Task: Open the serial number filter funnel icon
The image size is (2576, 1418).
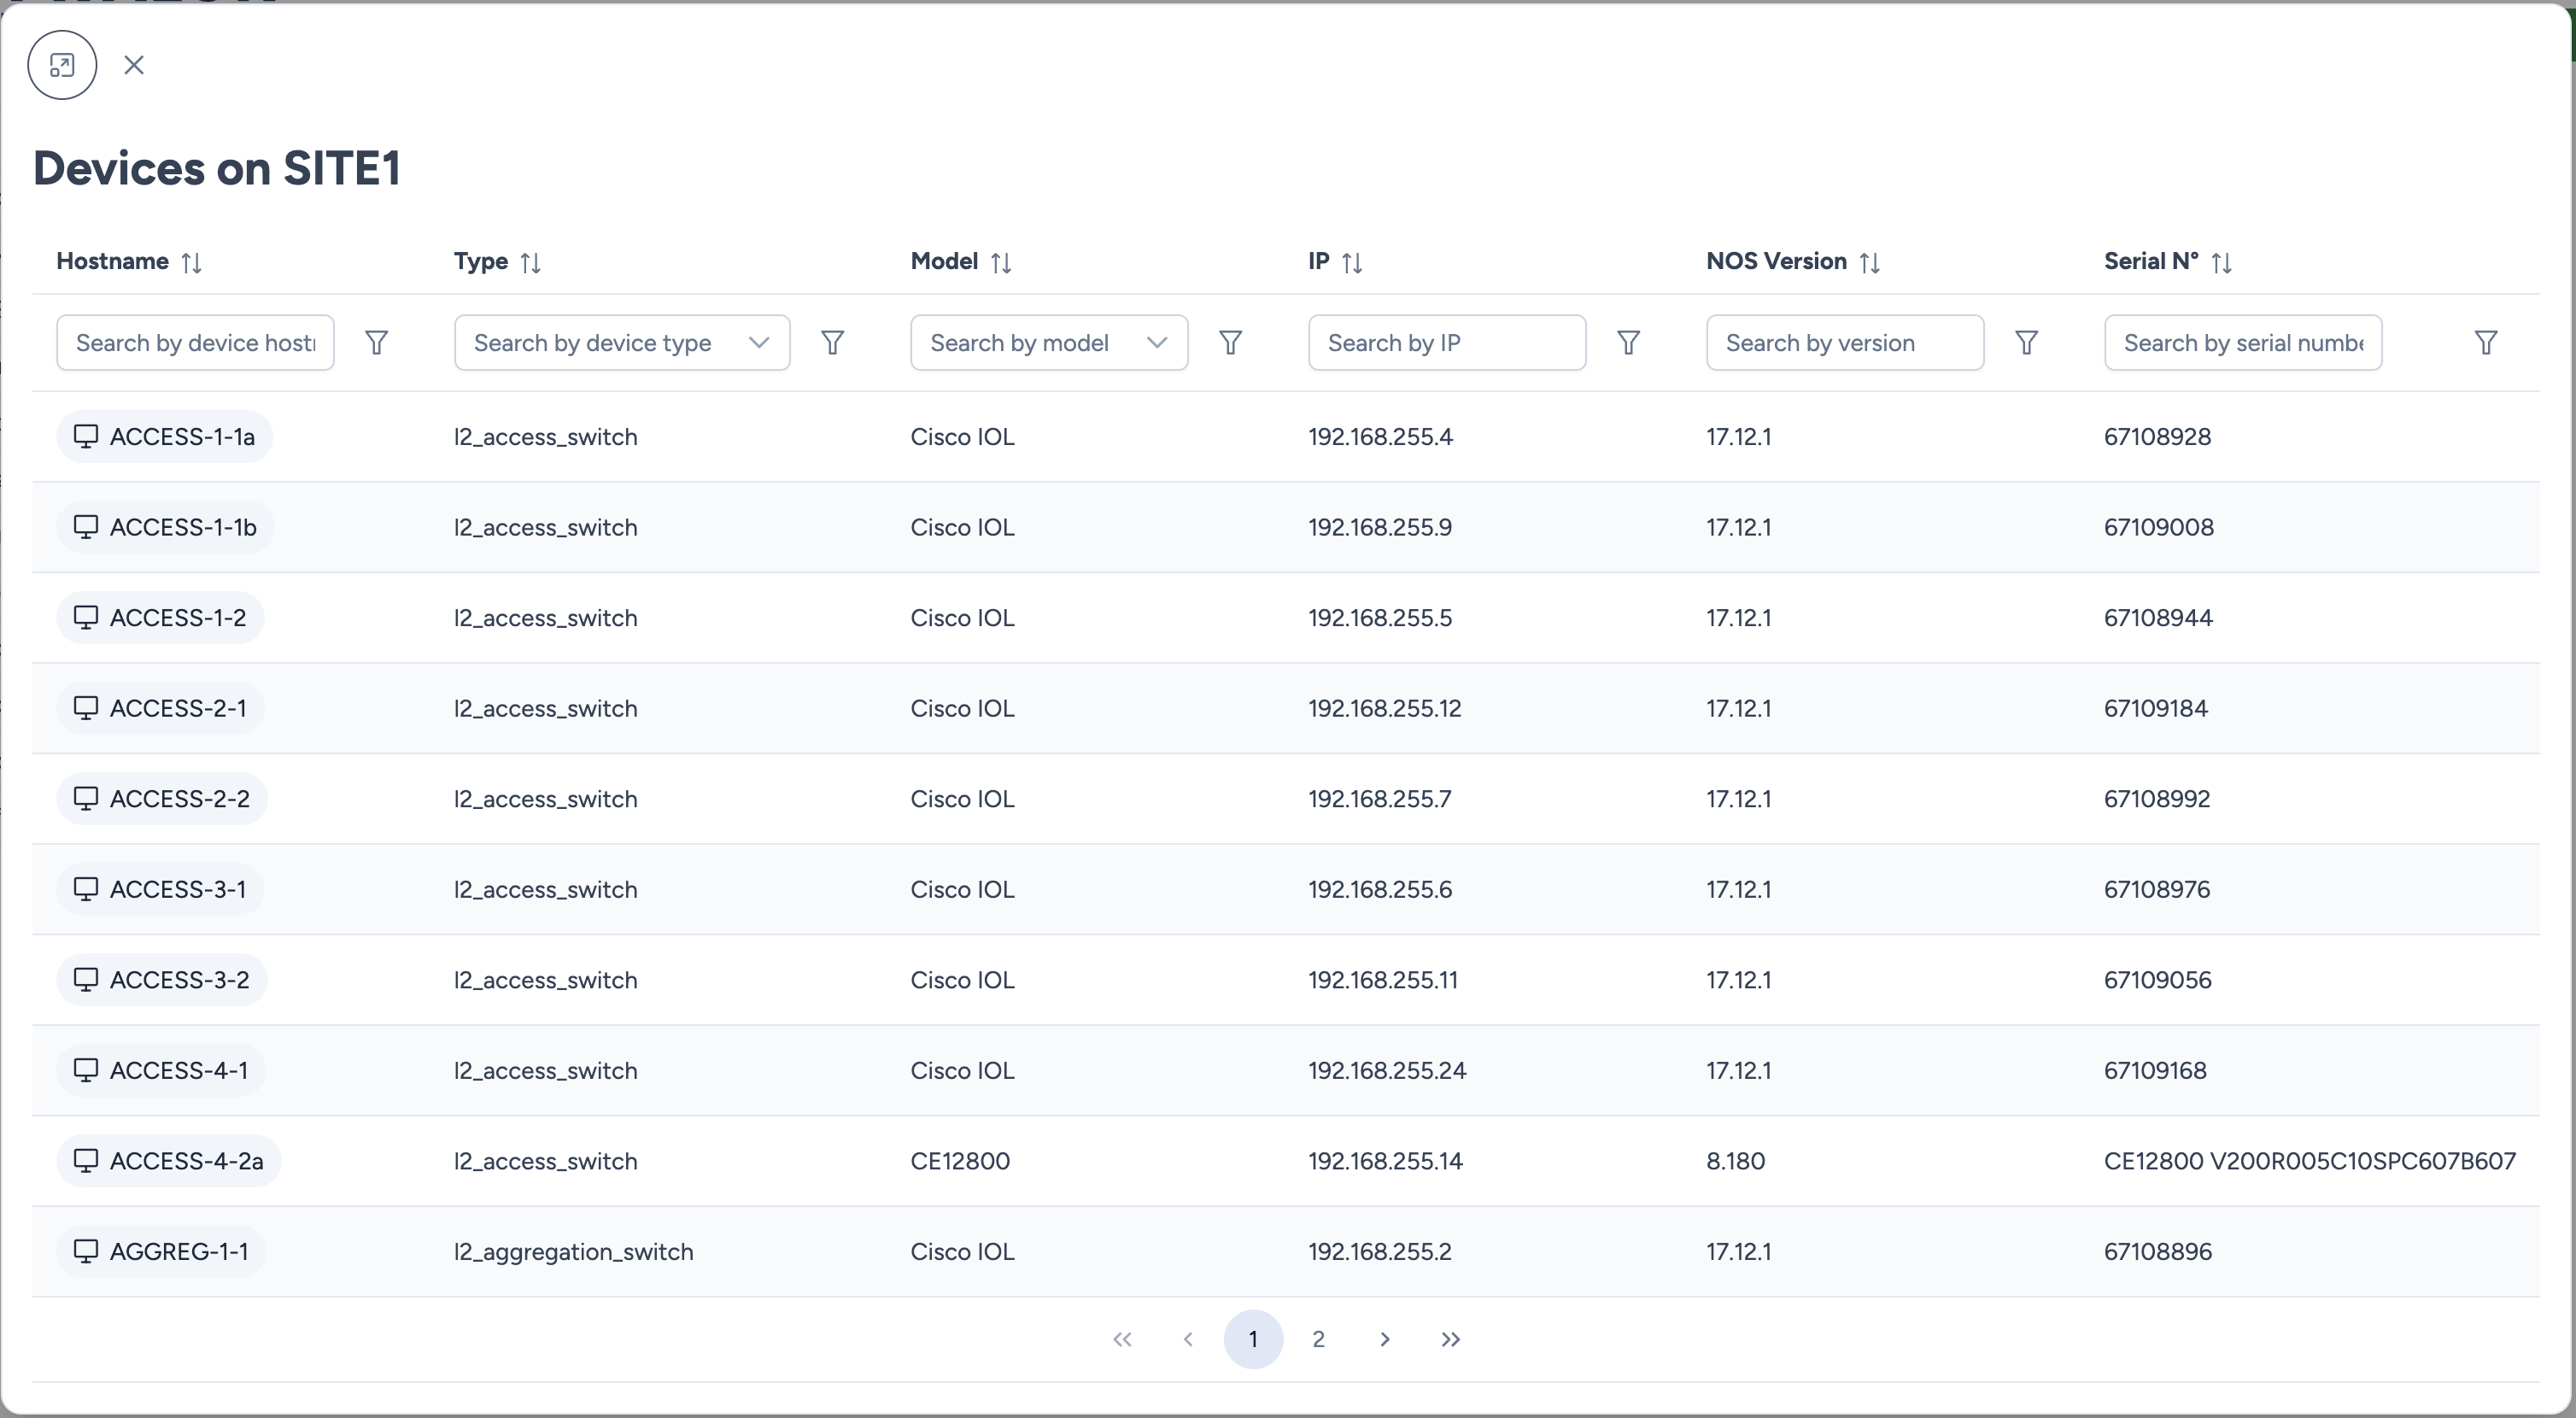Action: 2485,343
